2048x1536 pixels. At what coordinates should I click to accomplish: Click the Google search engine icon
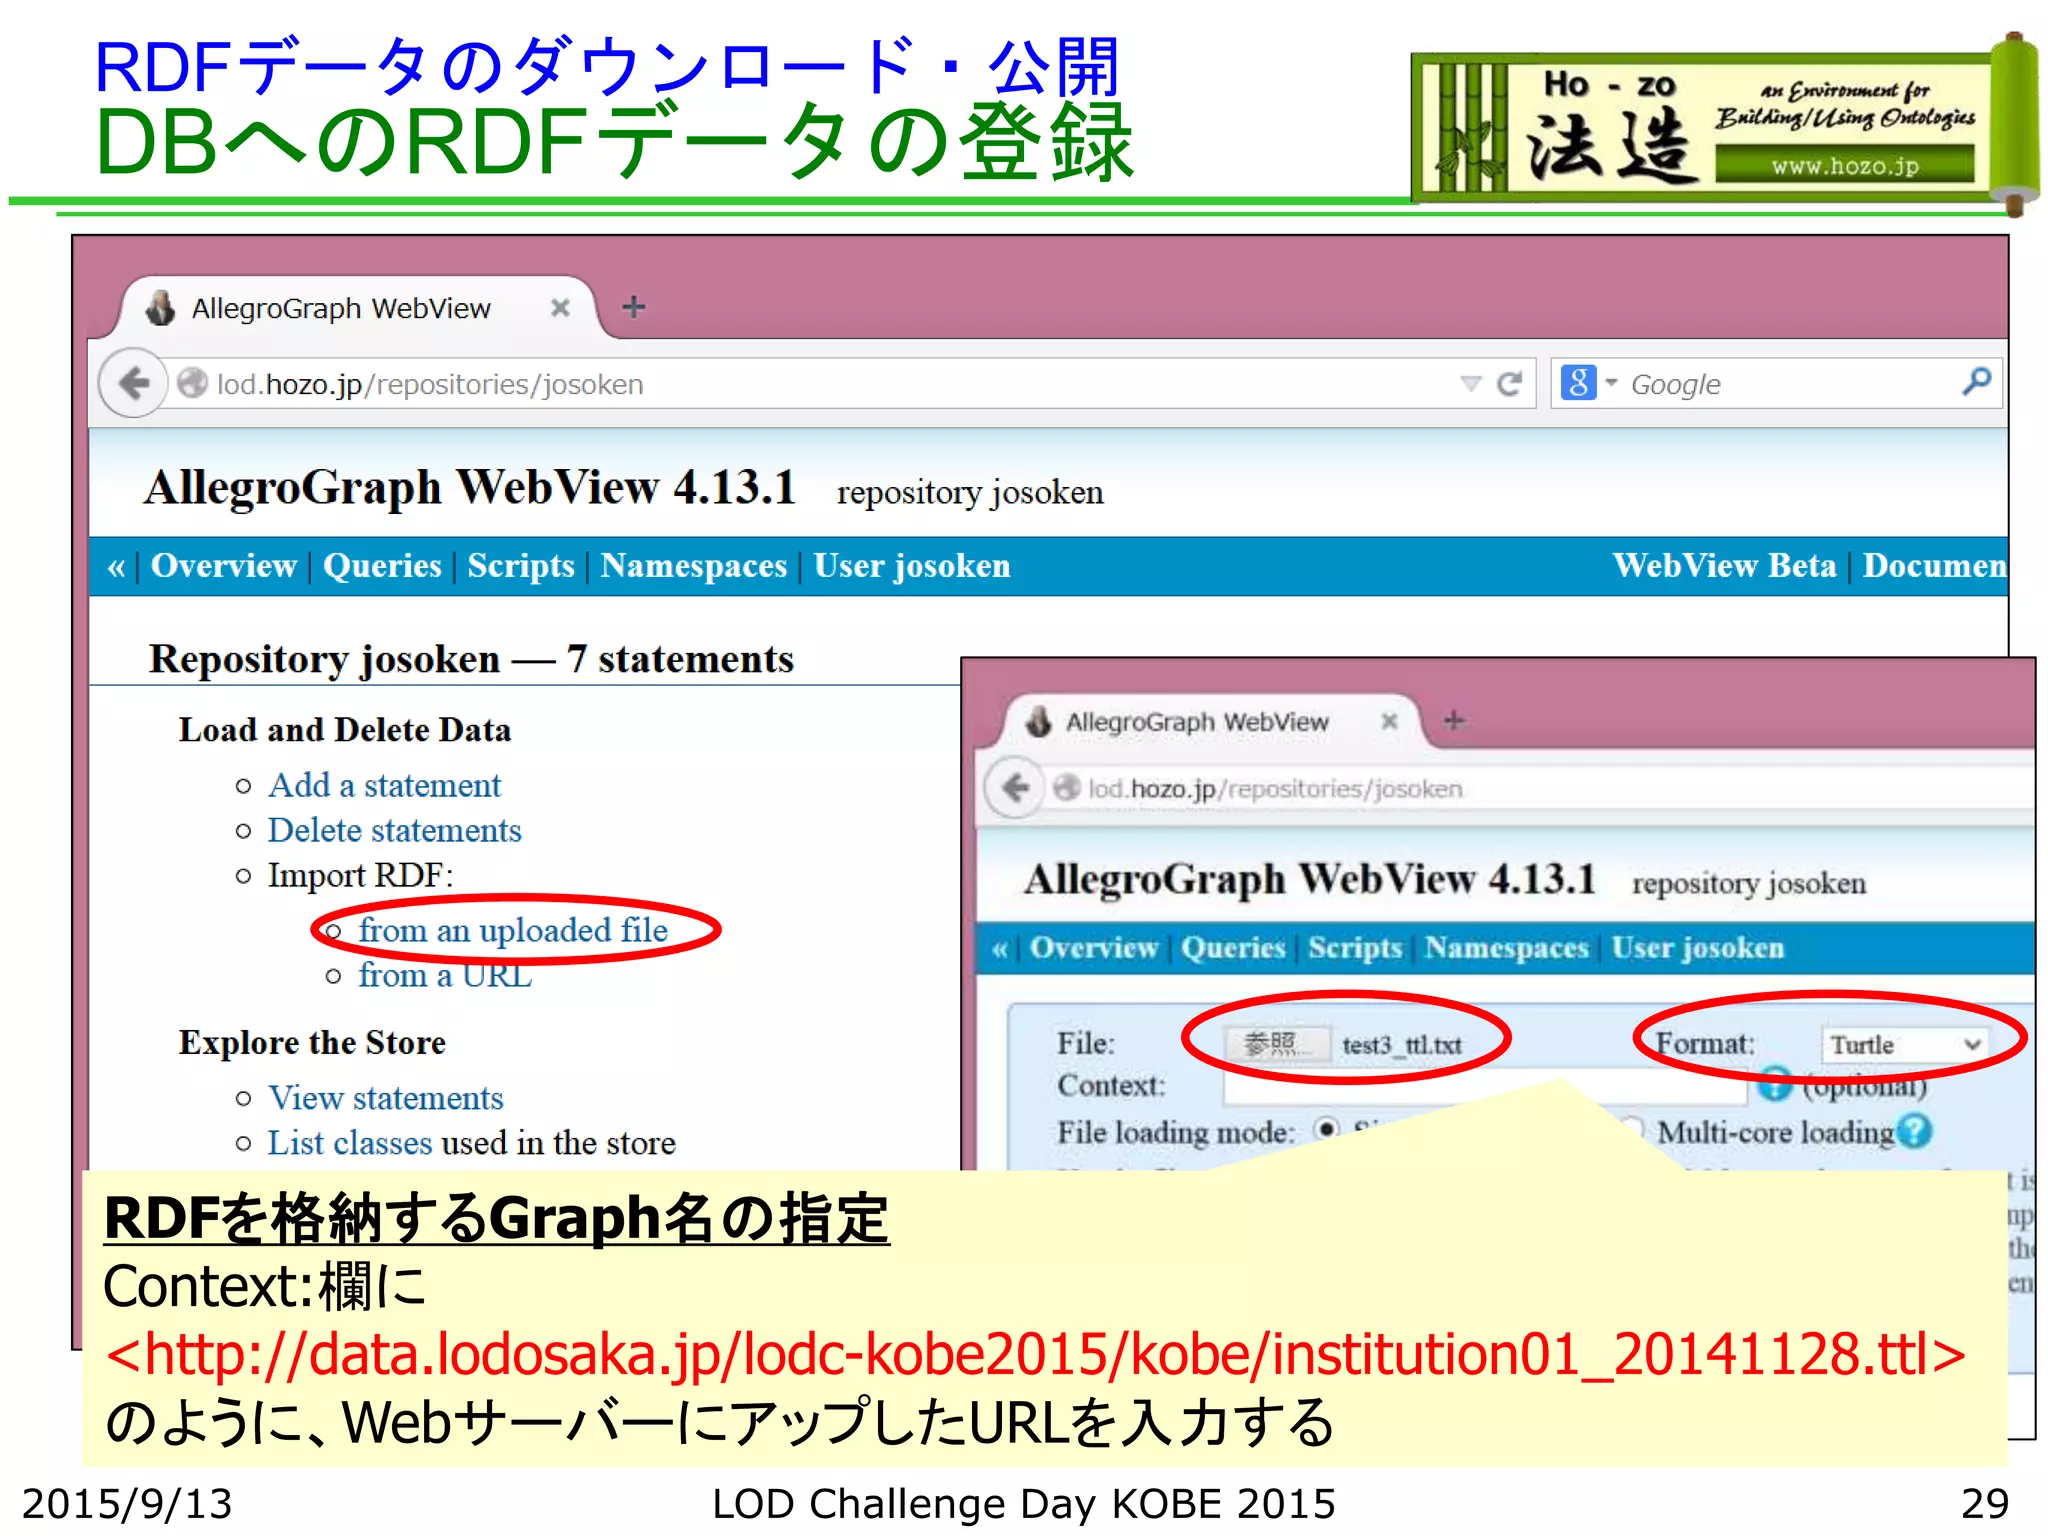pos(1577,383)
